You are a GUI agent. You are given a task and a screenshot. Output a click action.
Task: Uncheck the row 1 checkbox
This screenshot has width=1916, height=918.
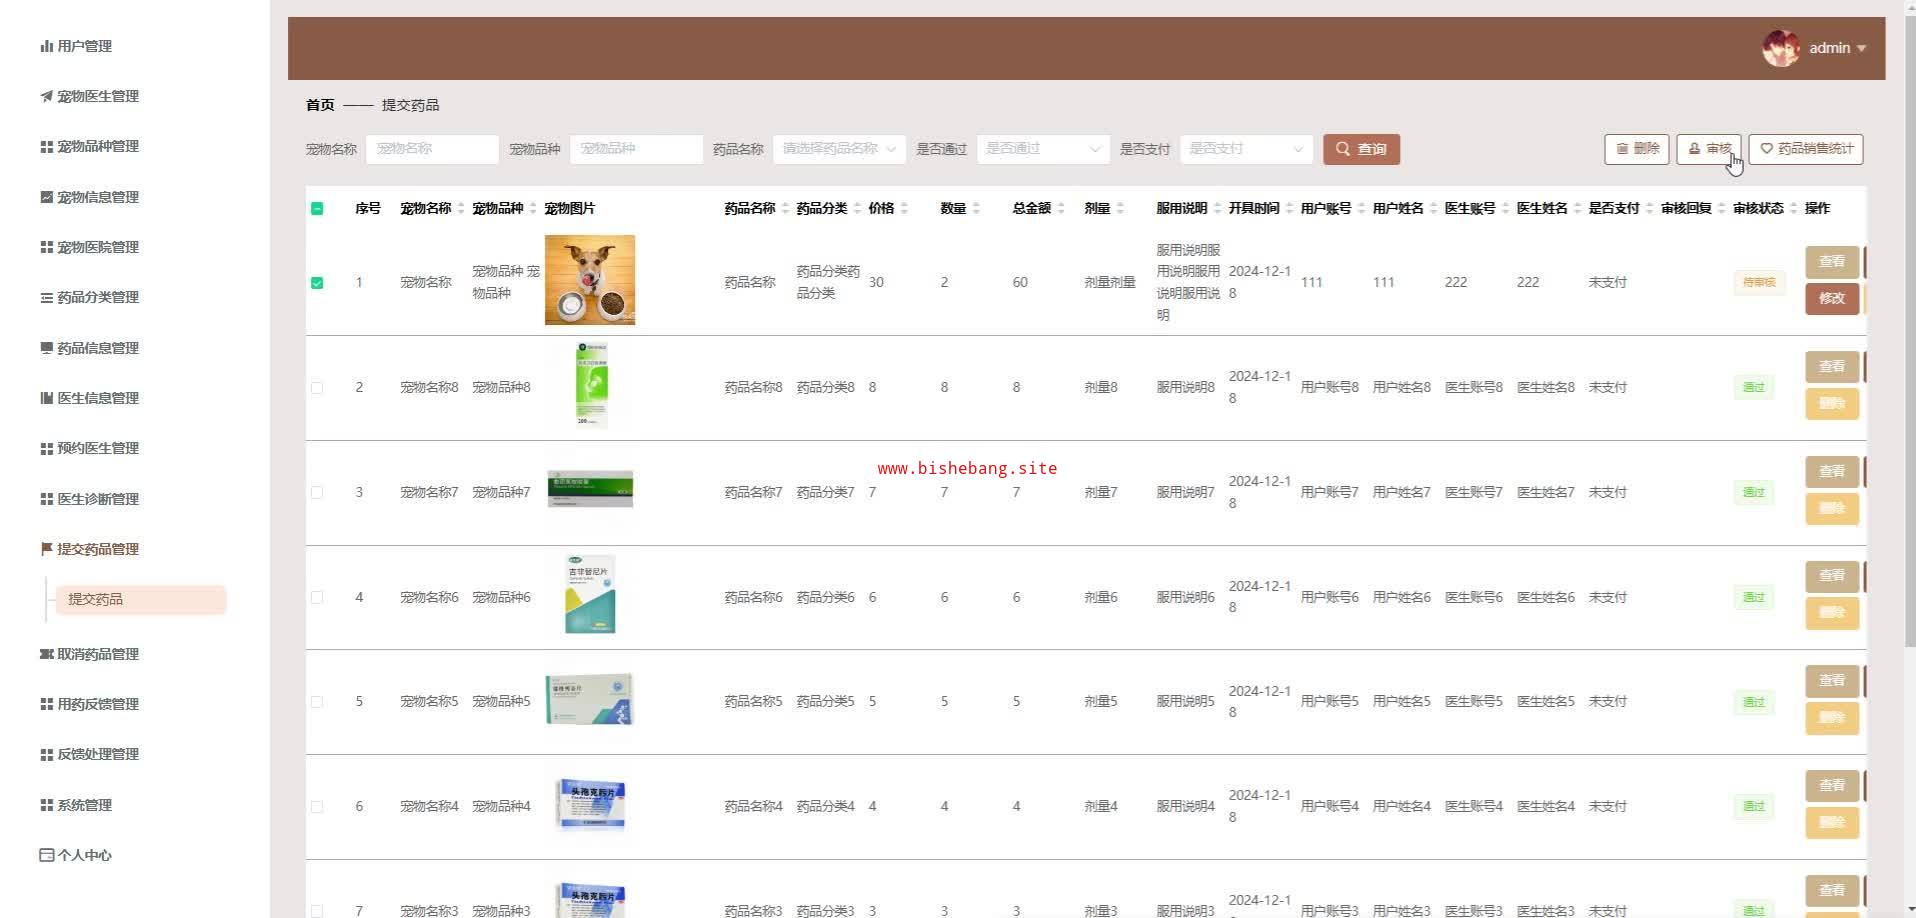tap(317, 283)
